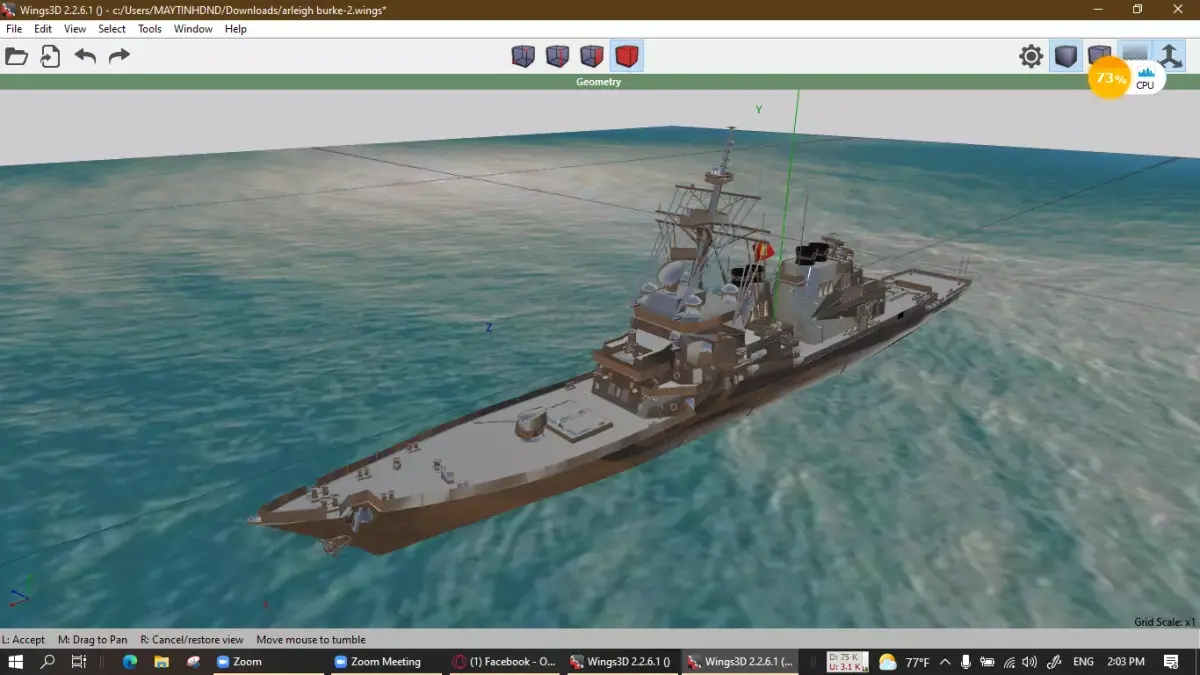
Task: Open clock showing 2:03 PM
Action: point(1126,661)
